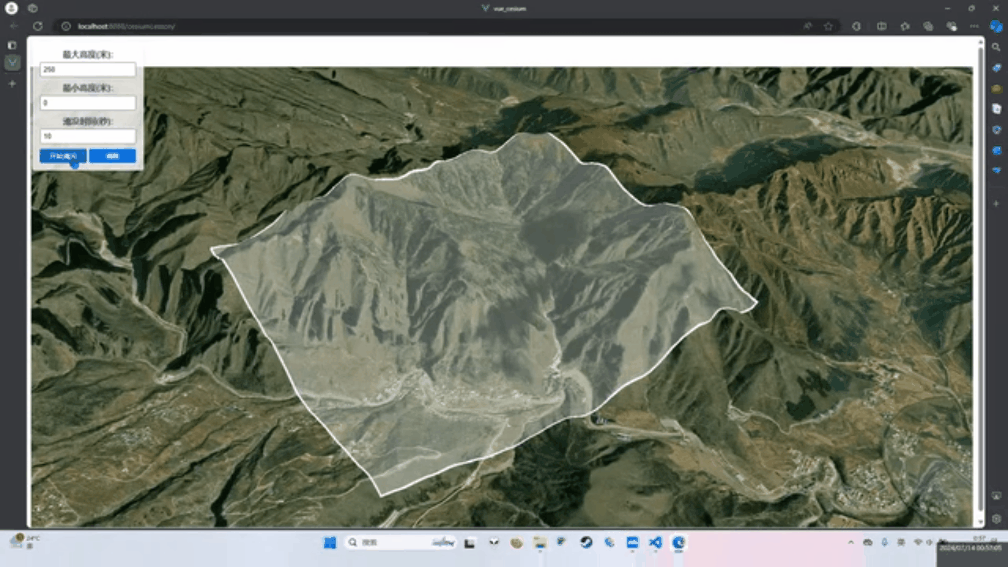The height and width of the screenshot is (567, 1008).
Task: Click the blue start flooding button
Action: [x=63, y=156]
